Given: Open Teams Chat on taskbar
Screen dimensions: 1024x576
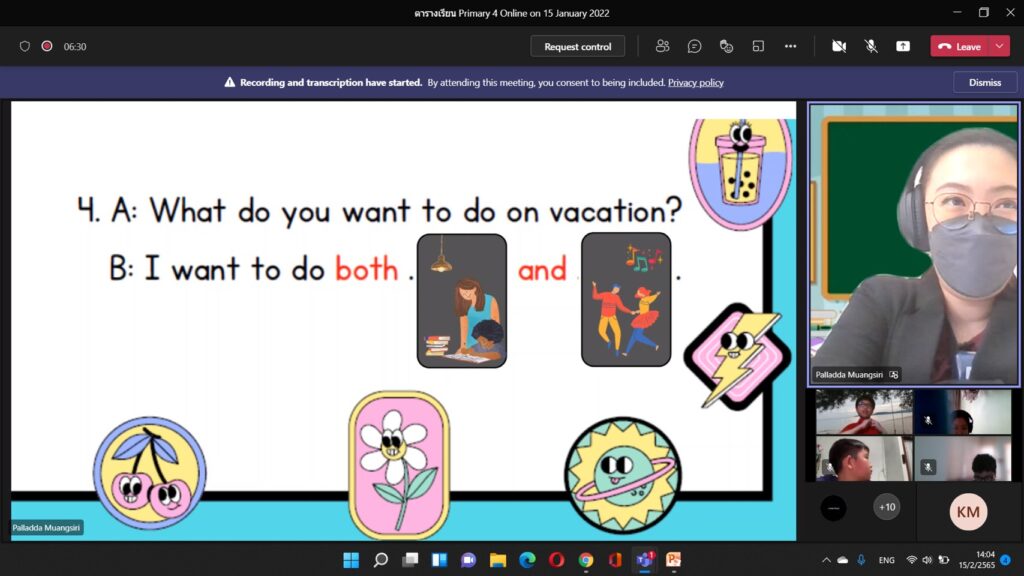Looking at the screenshot, I should (x=468, y=560).
